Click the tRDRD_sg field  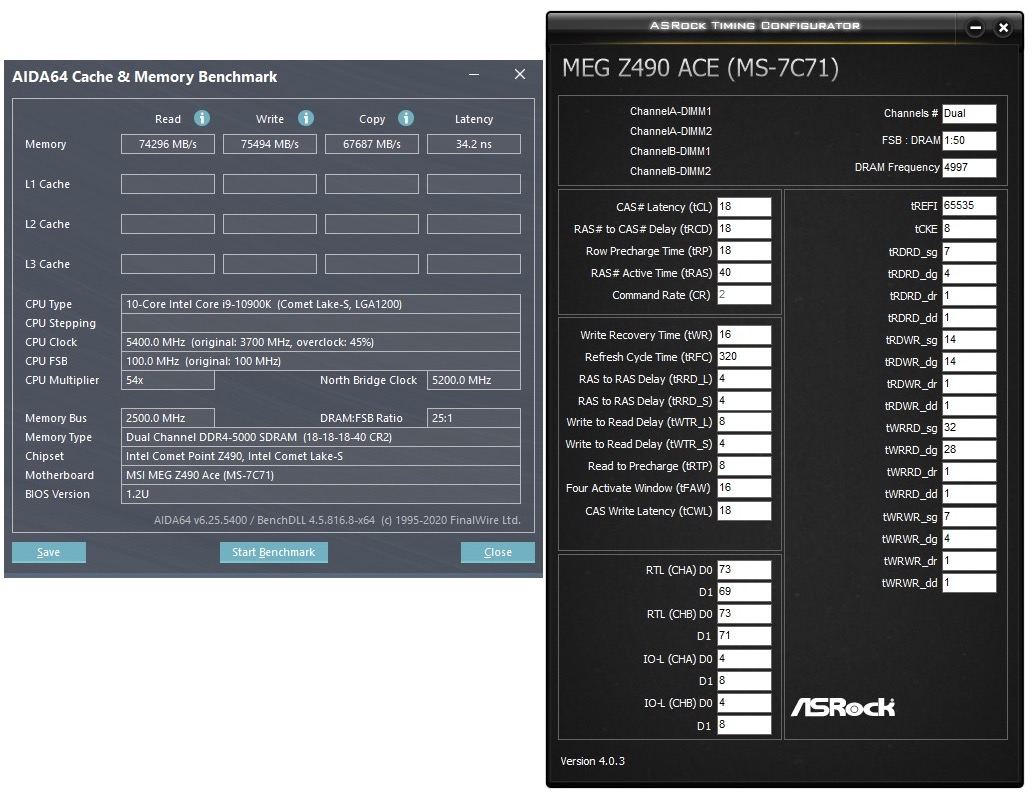(x=969, y=252)
